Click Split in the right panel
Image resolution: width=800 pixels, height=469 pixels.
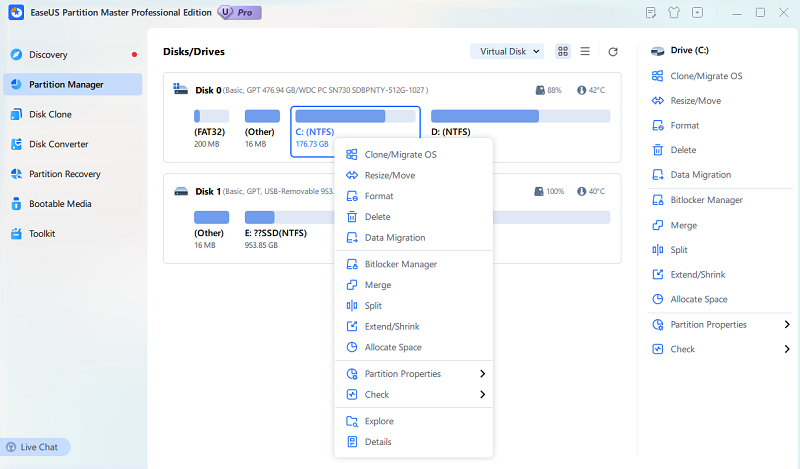679,250
